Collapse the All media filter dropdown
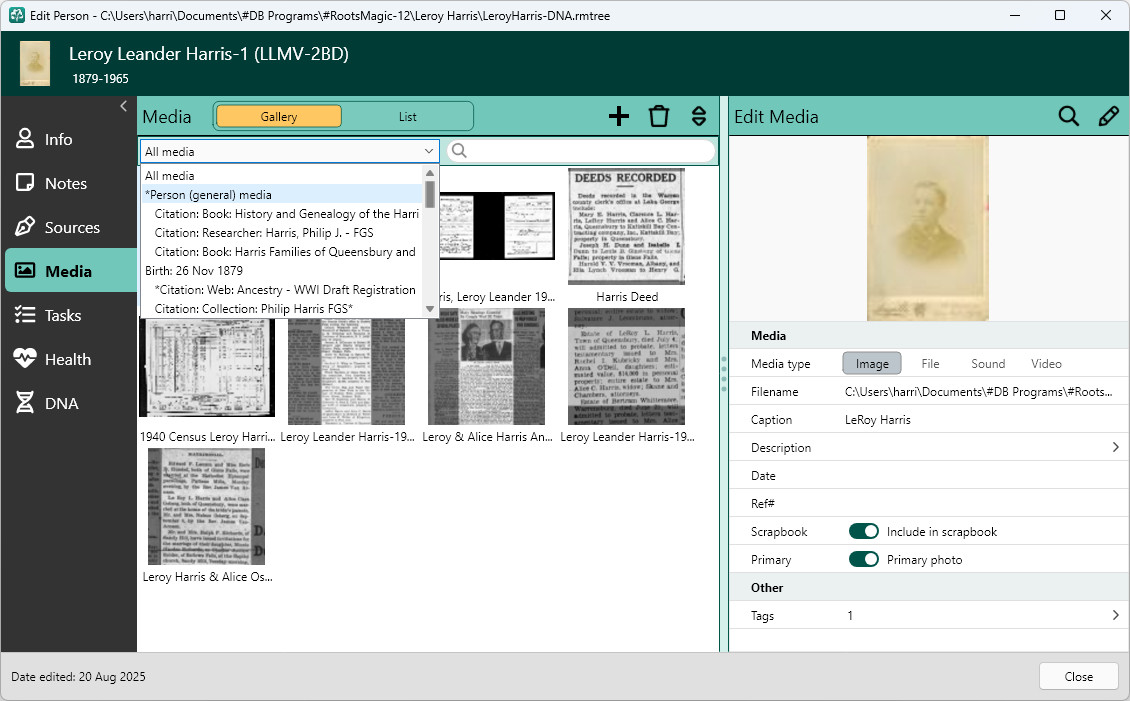The width and height of the screenshot is (1130, 701). 429,151
